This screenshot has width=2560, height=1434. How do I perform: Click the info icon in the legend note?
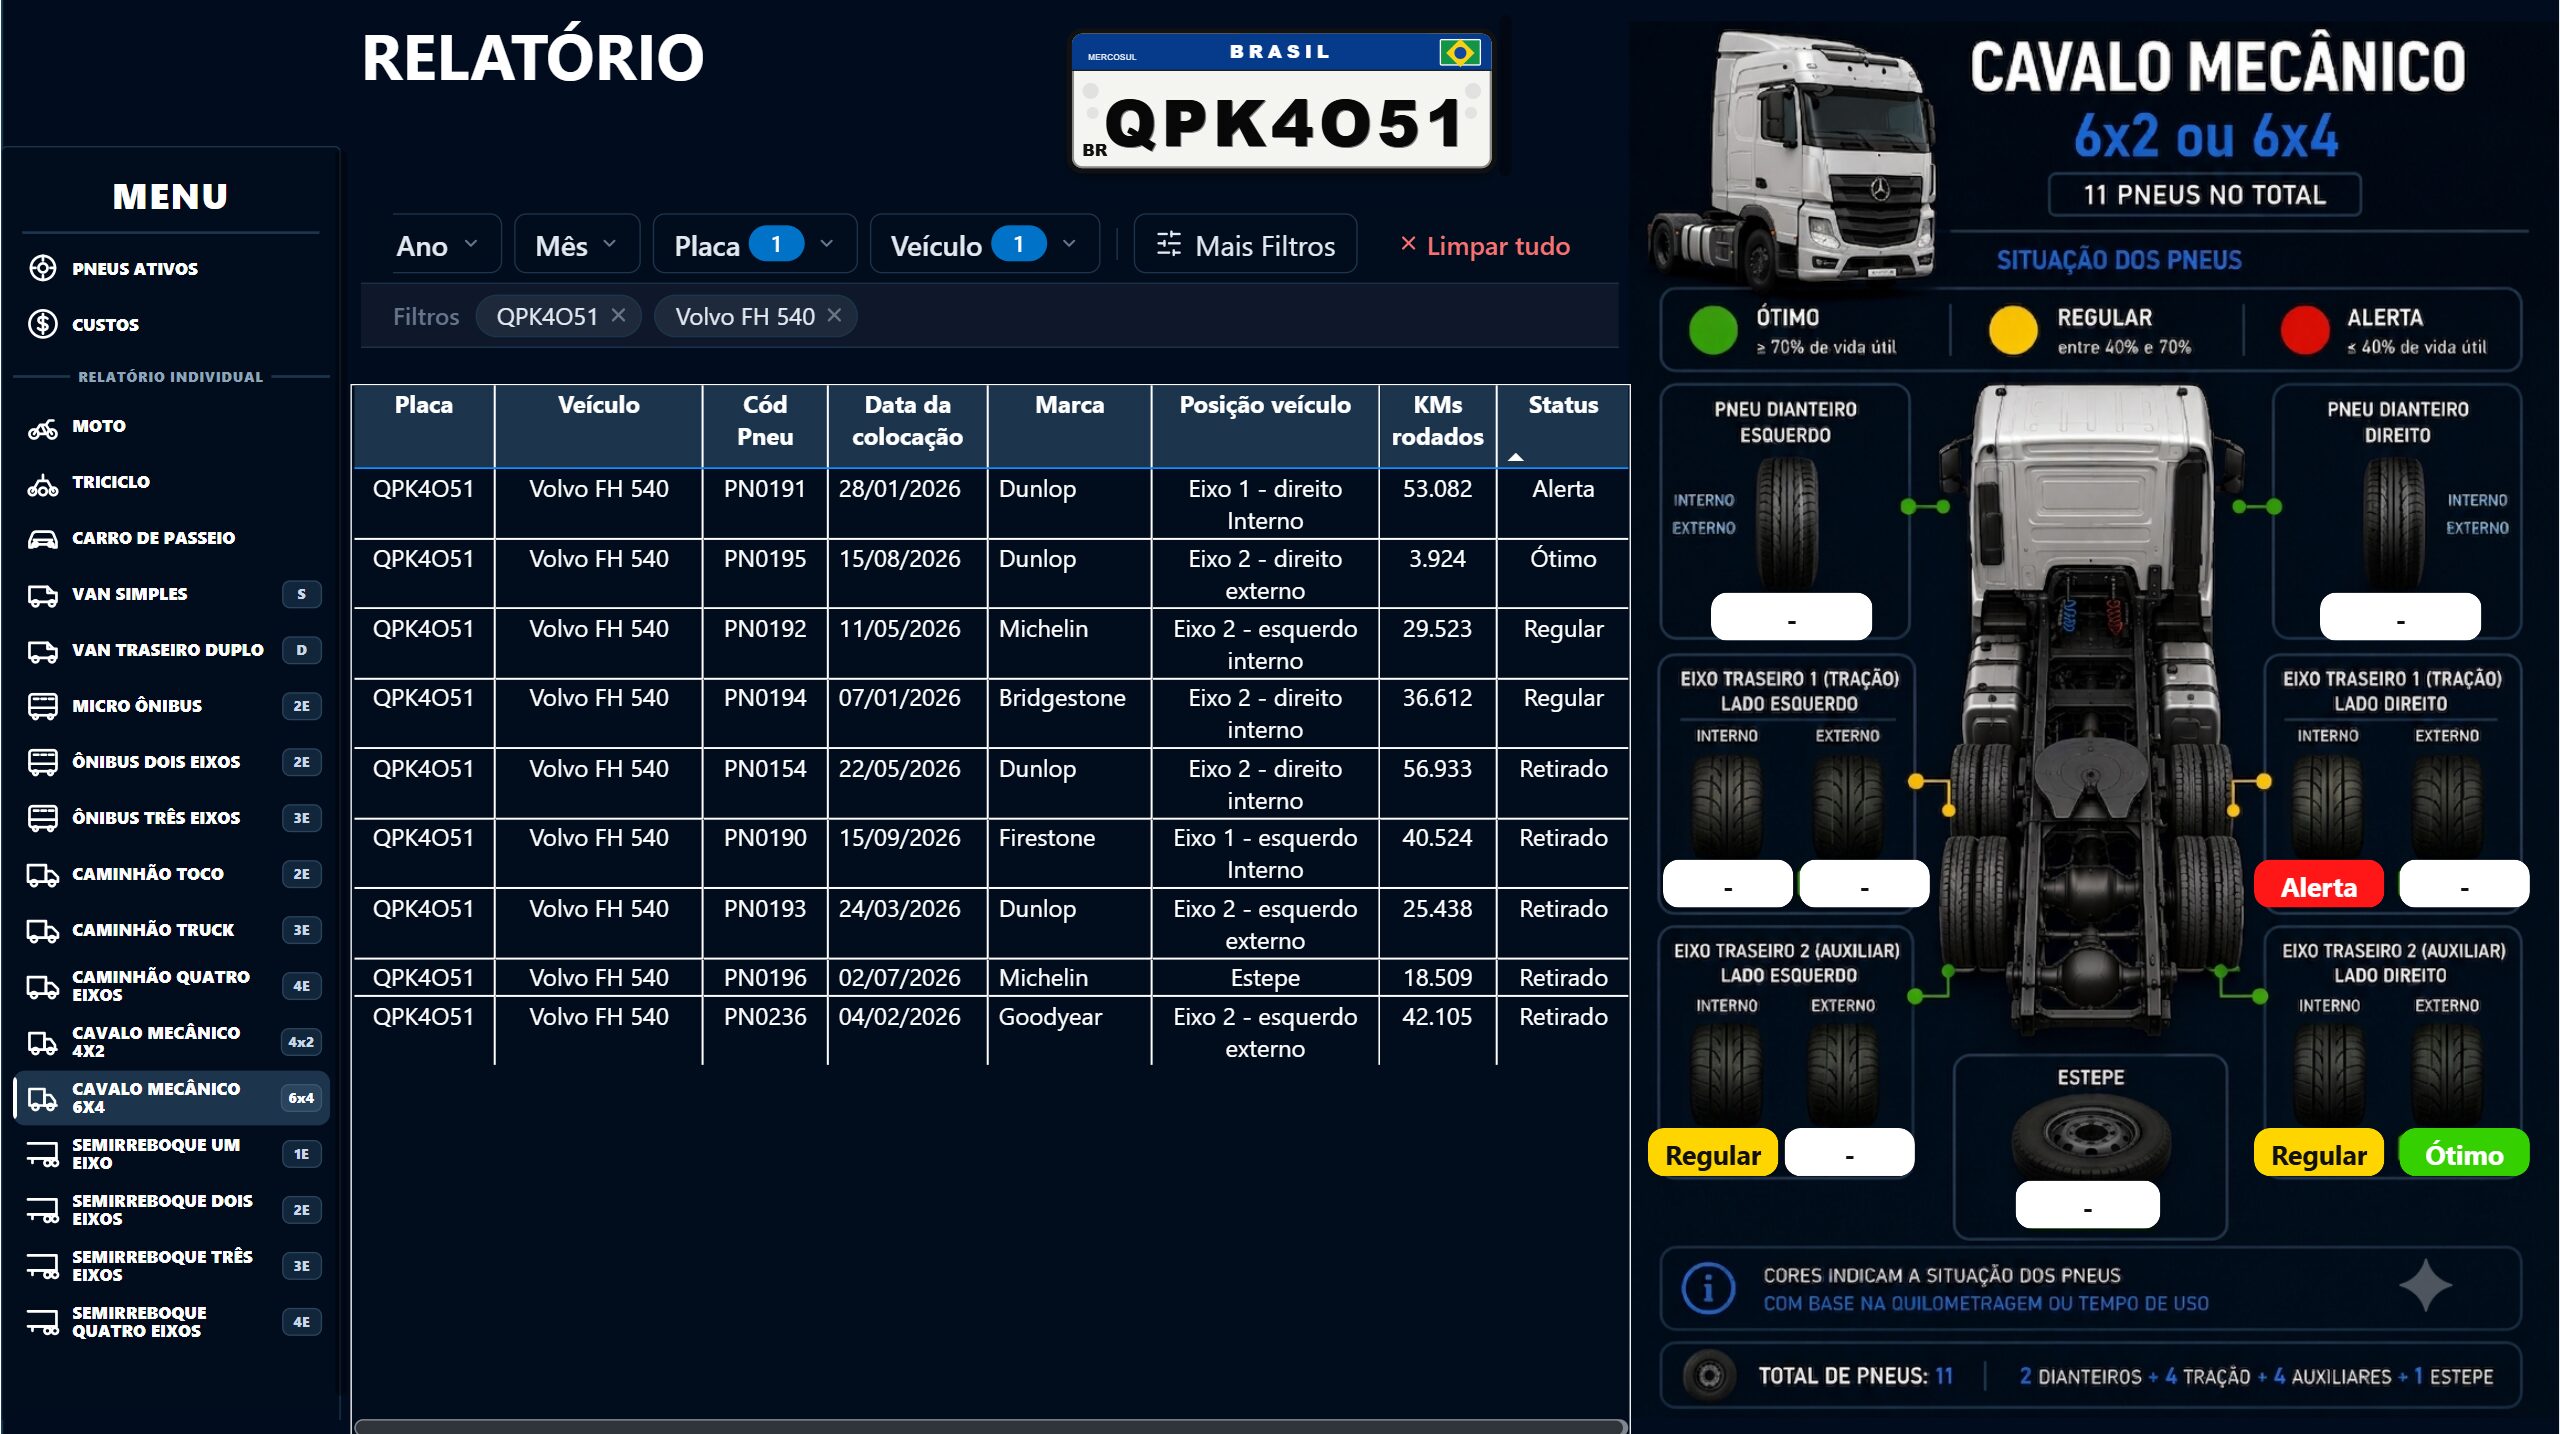pos(1708,1288)
